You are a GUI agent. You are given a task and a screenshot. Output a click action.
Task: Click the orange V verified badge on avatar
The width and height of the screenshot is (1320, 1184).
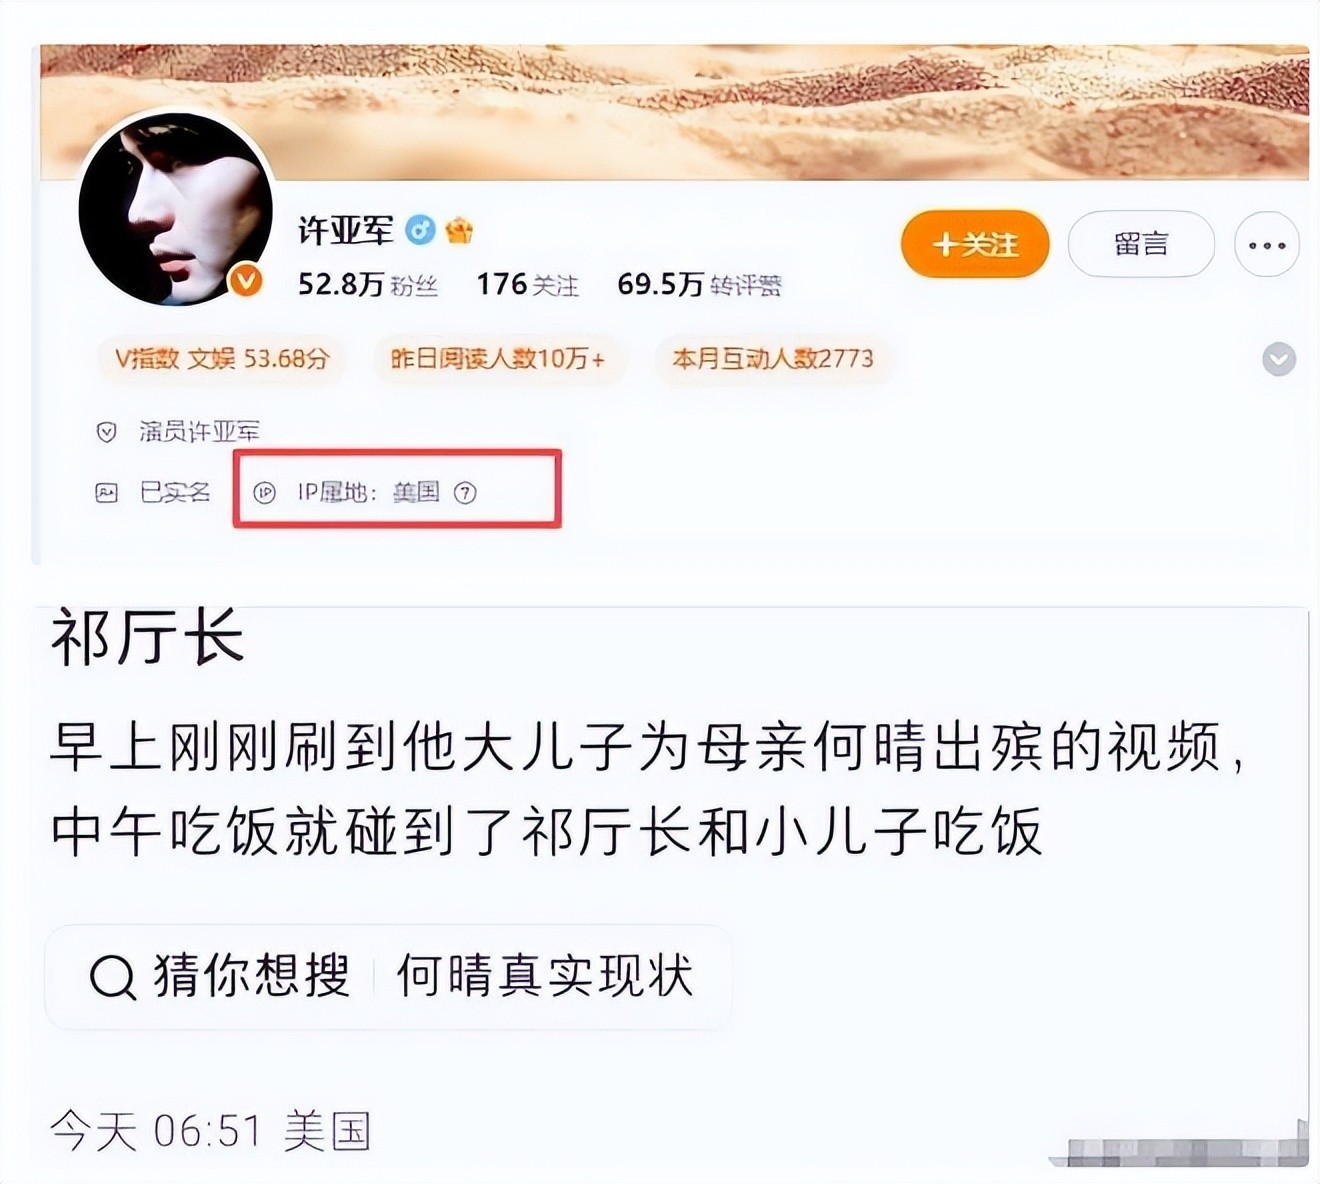(x=246, y=280)
